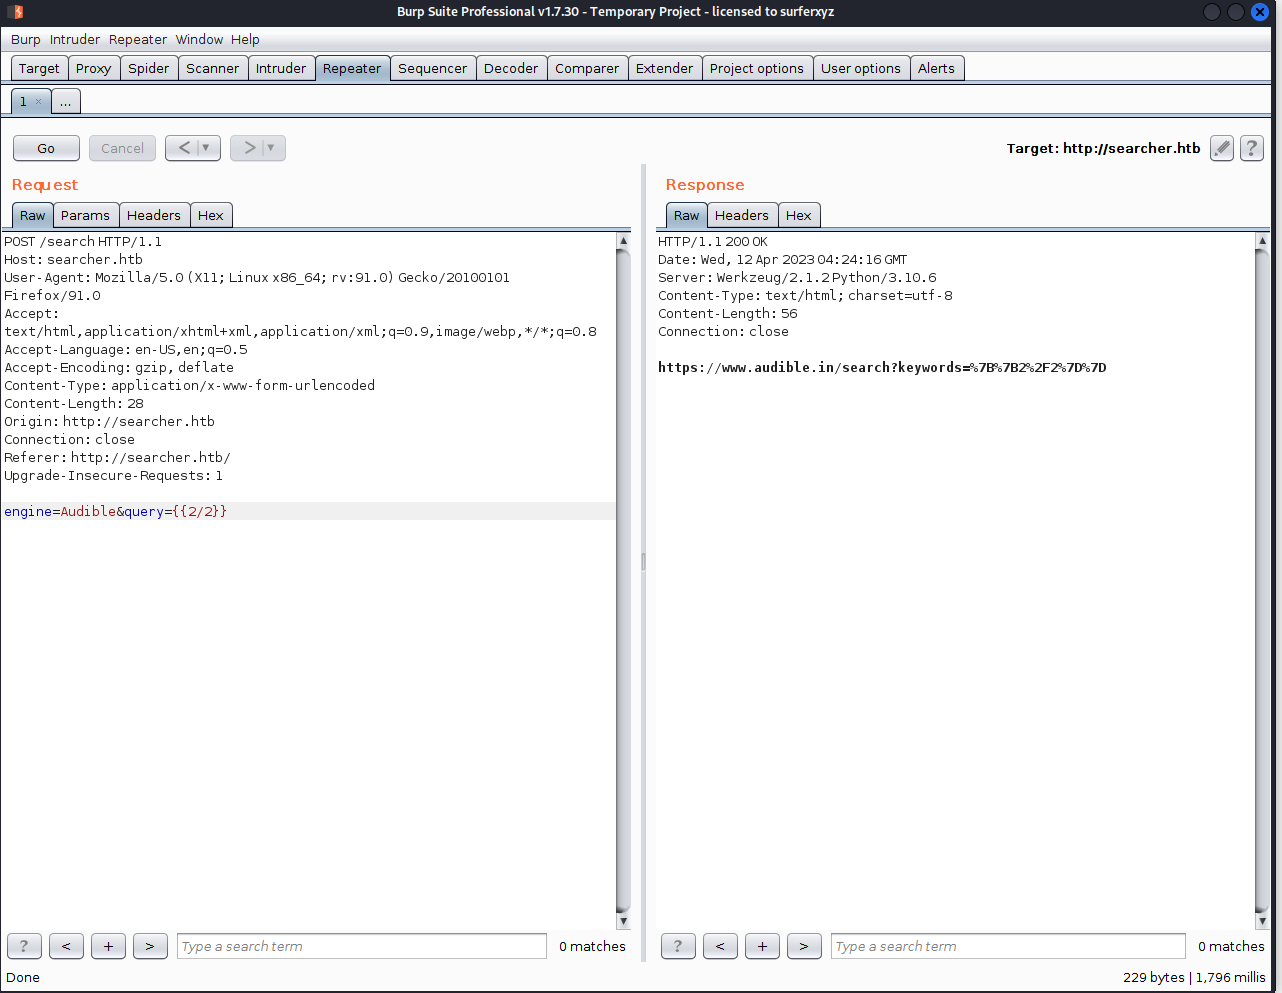The height and width of the screenshot is (993, 1282).
Task: Select Repeater tab number 1
Action: (x=24, y=101)
